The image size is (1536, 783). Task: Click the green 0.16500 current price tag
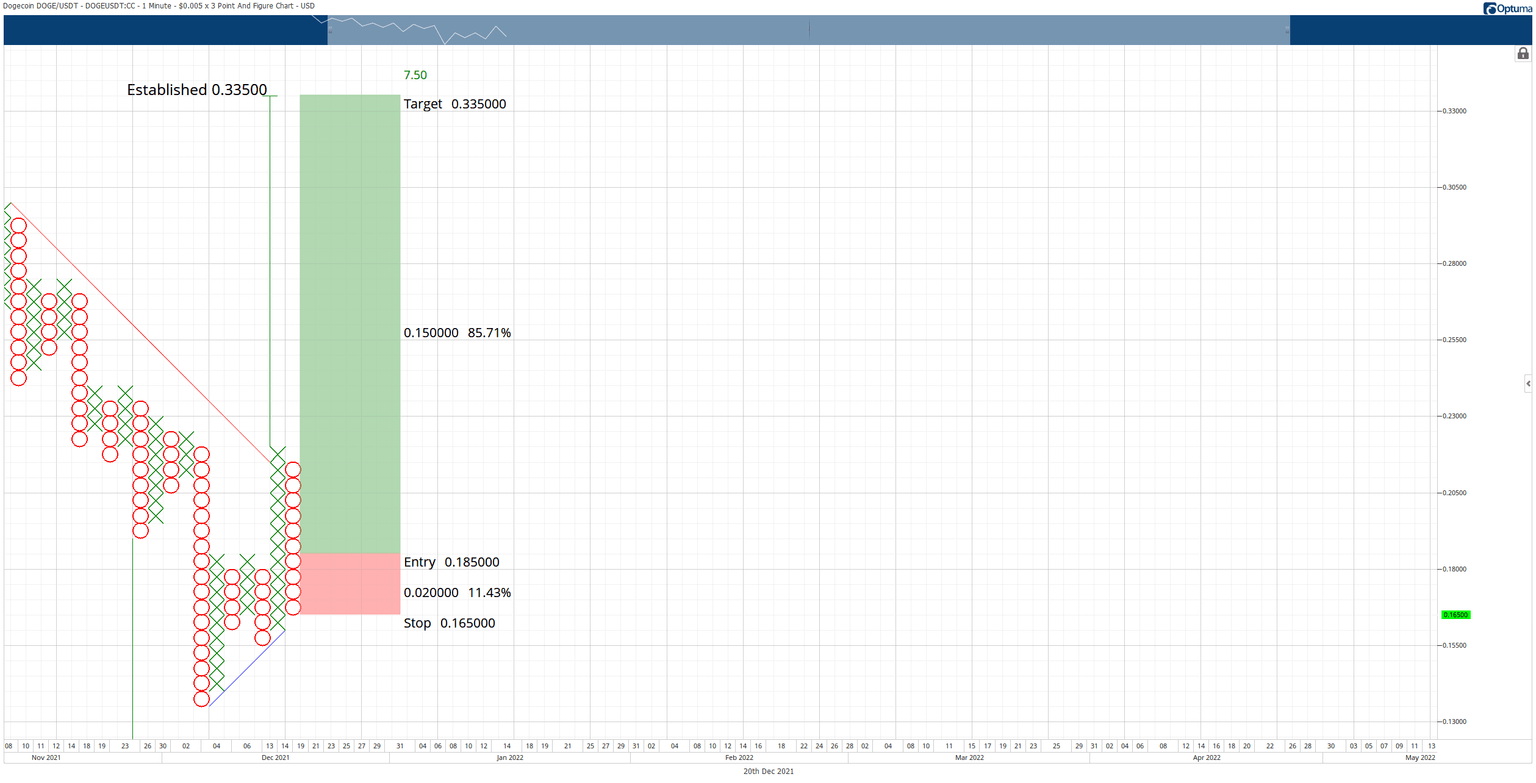[x=1455, y=615]
